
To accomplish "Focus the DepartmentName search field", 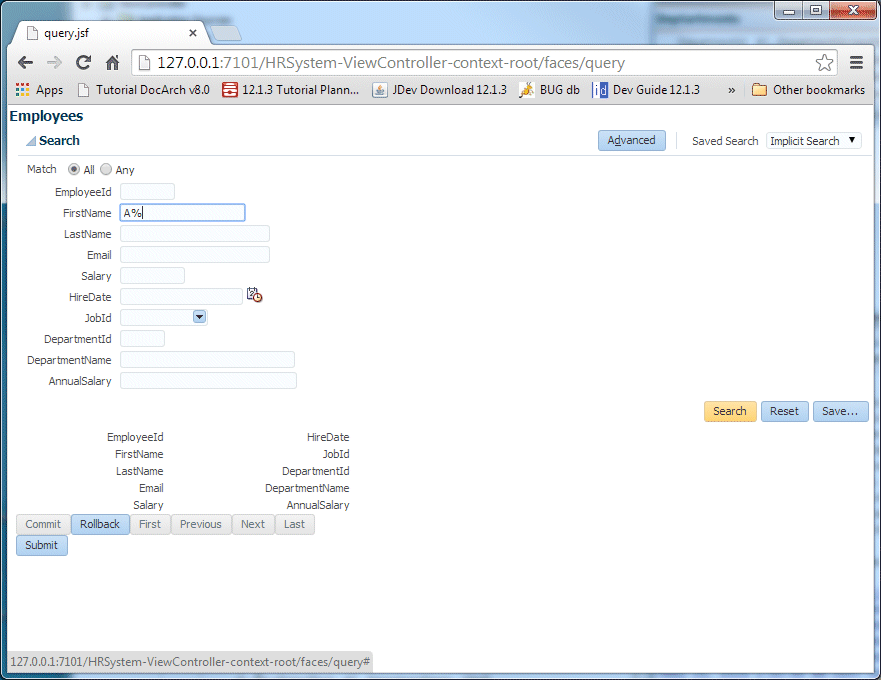I will coord(207,360).
